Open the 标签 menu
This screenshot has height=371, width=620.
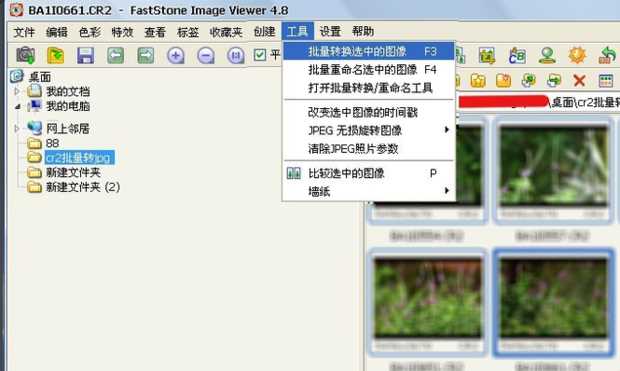click(x=188, y=32)
